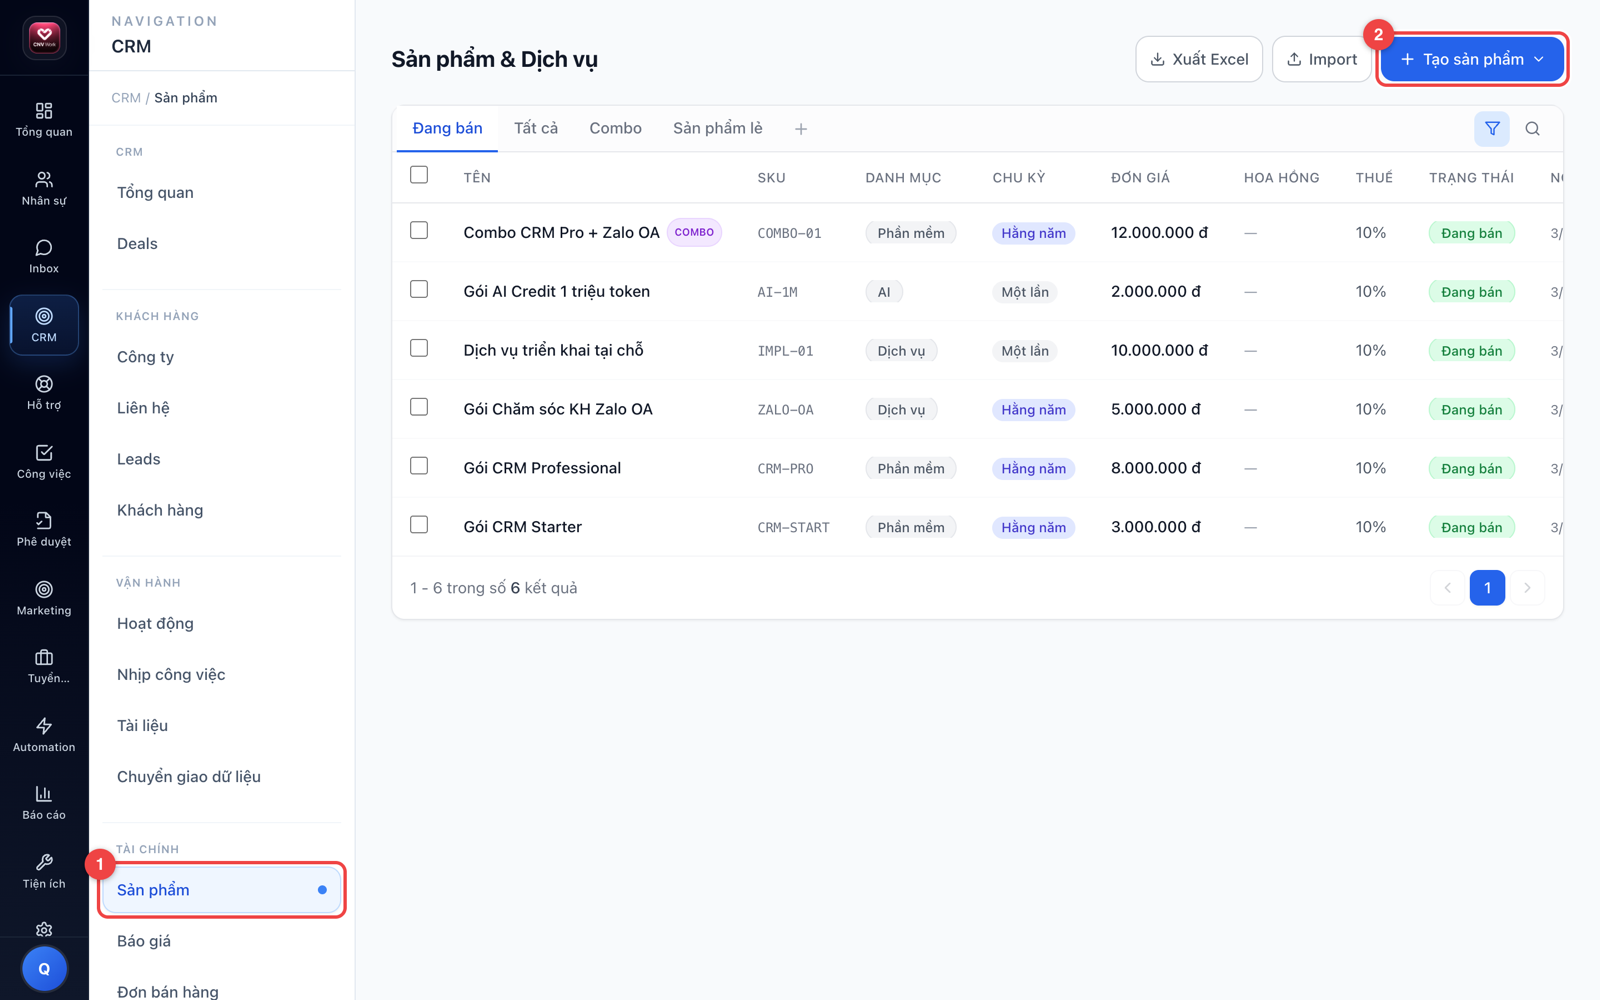Open the Phê duyệt approvals icon
Screen dimensions: 1600x1000
[44, 530]
